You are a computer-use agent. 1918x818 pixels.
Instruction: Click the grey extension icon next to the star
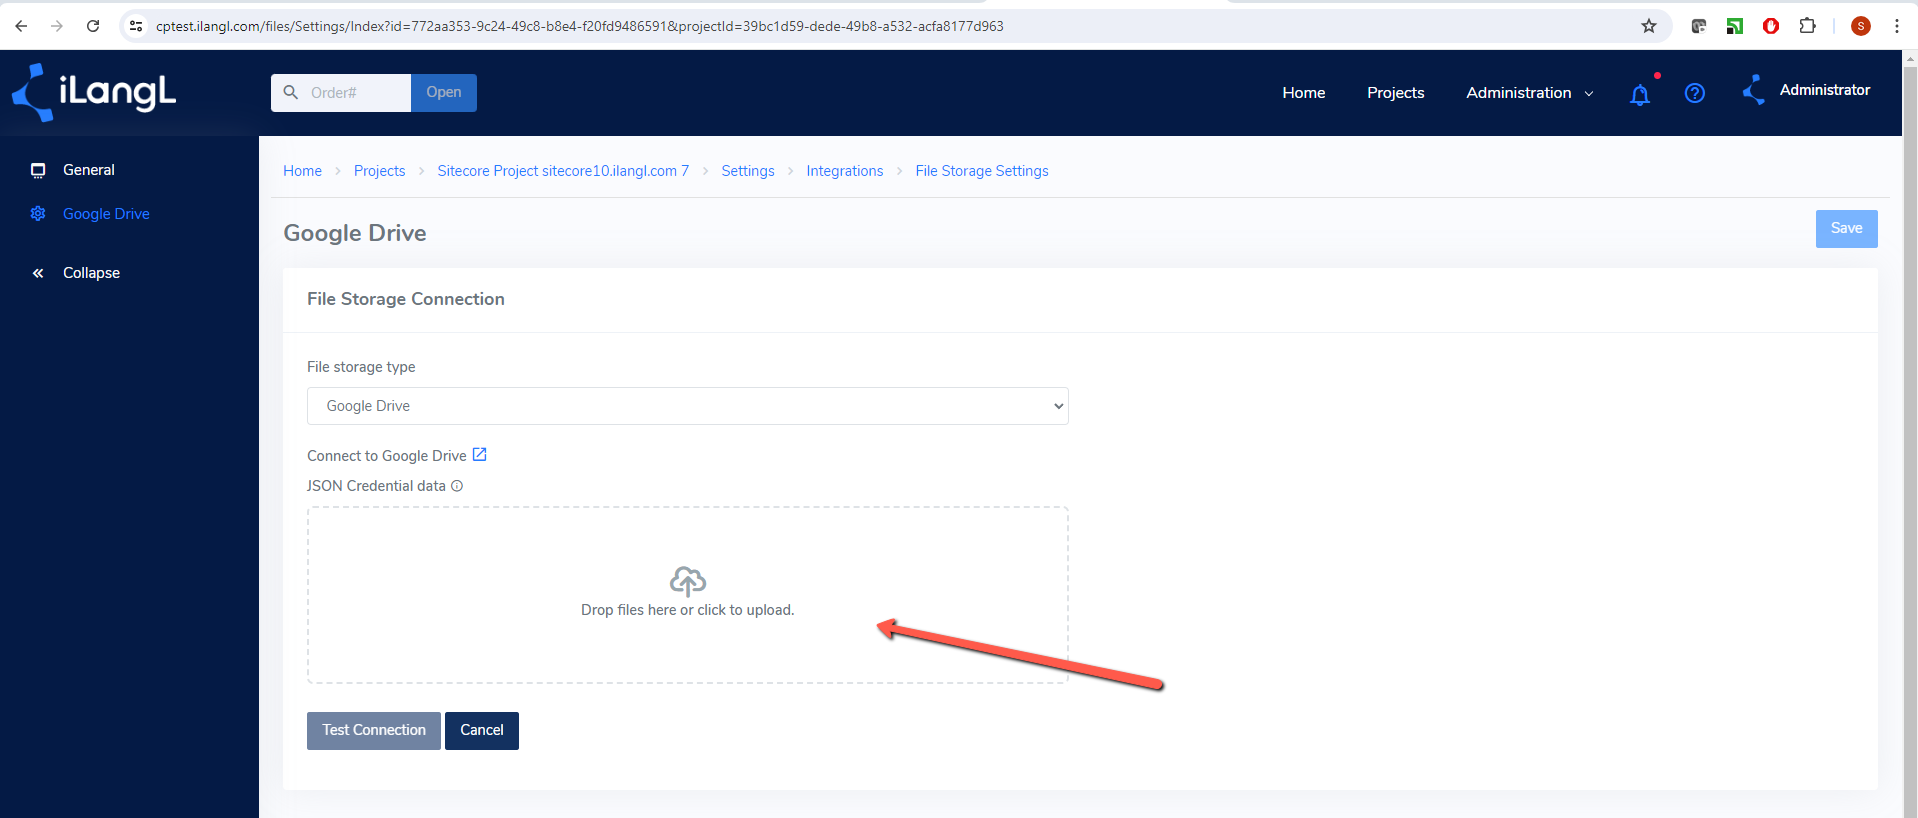tap(1698, 26)
